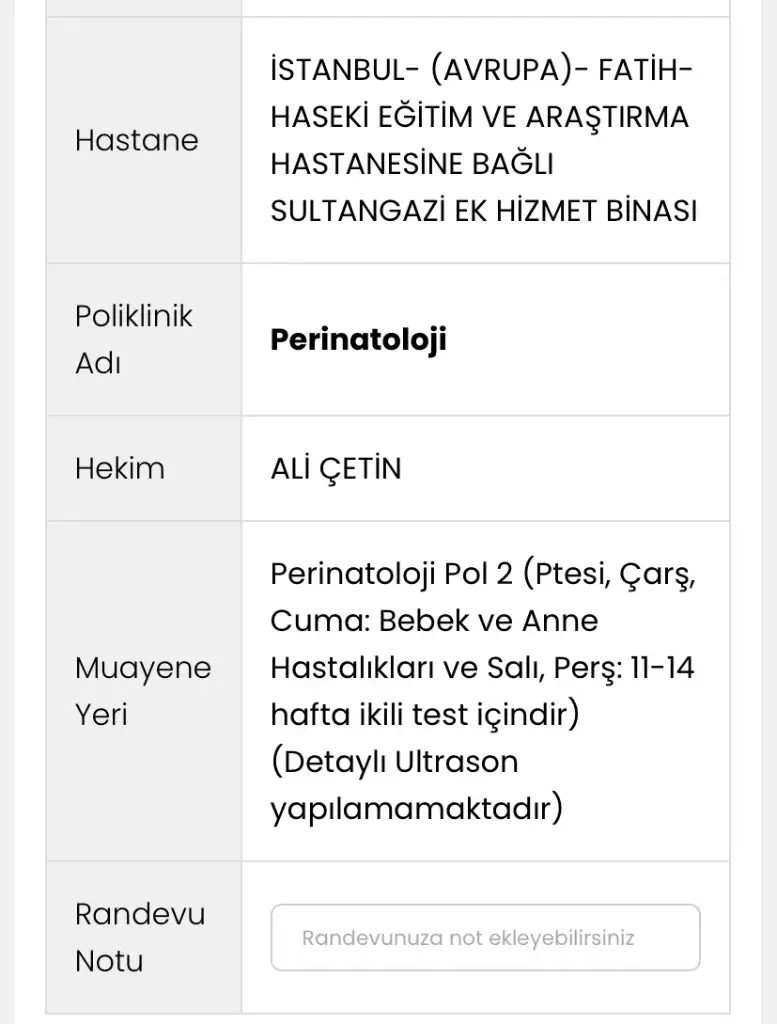This screenshot has width=777, height=1024.
Task: Click the Cuma: Bebek ve Anne line
Action: (434, 620)
